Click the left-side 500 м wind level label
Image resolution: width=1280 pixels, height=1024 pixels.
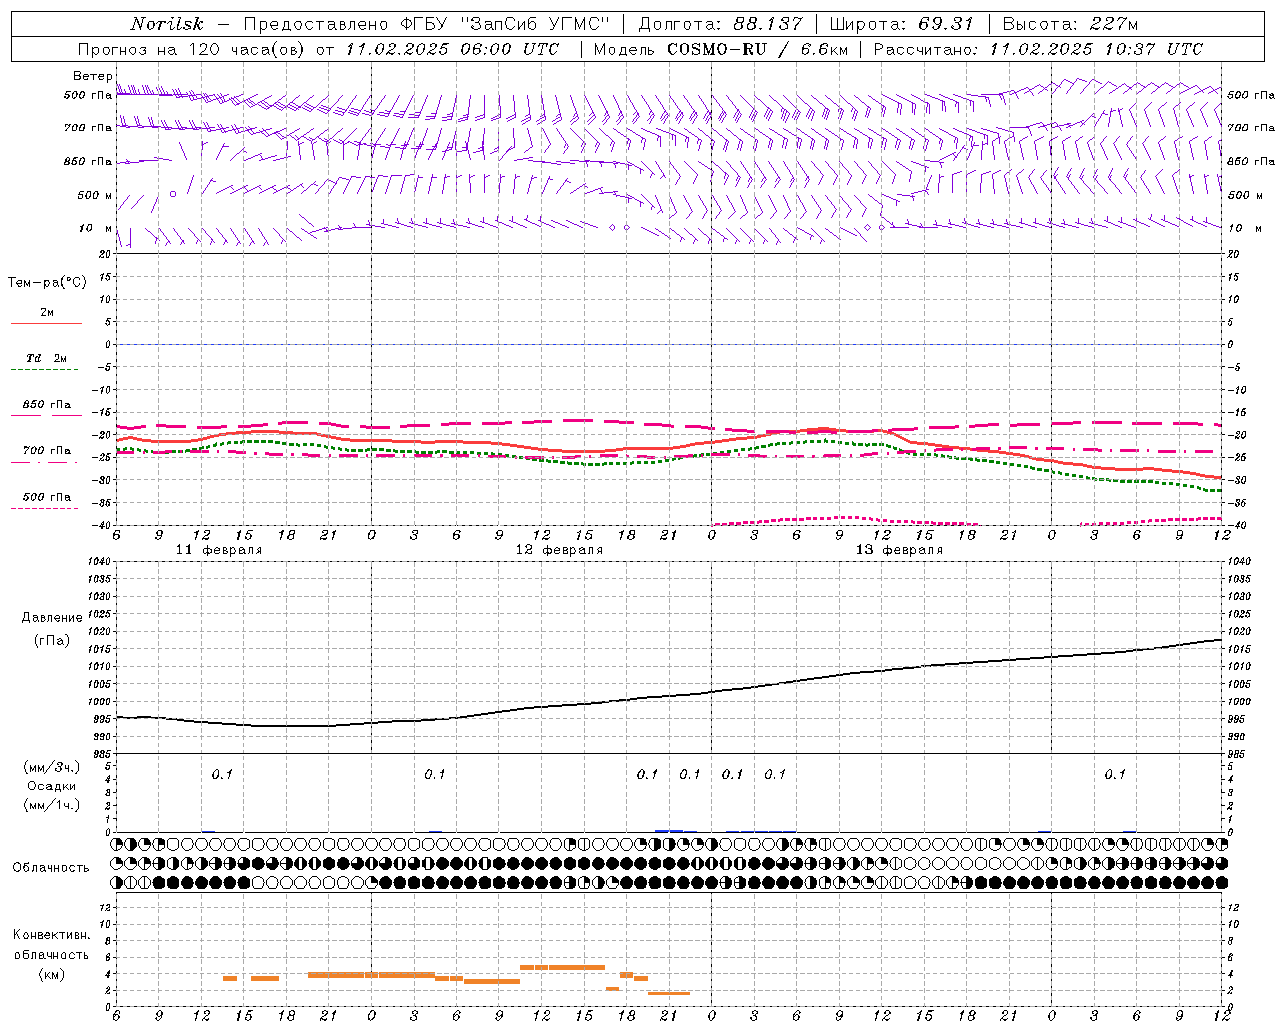[x=95, y=195]
